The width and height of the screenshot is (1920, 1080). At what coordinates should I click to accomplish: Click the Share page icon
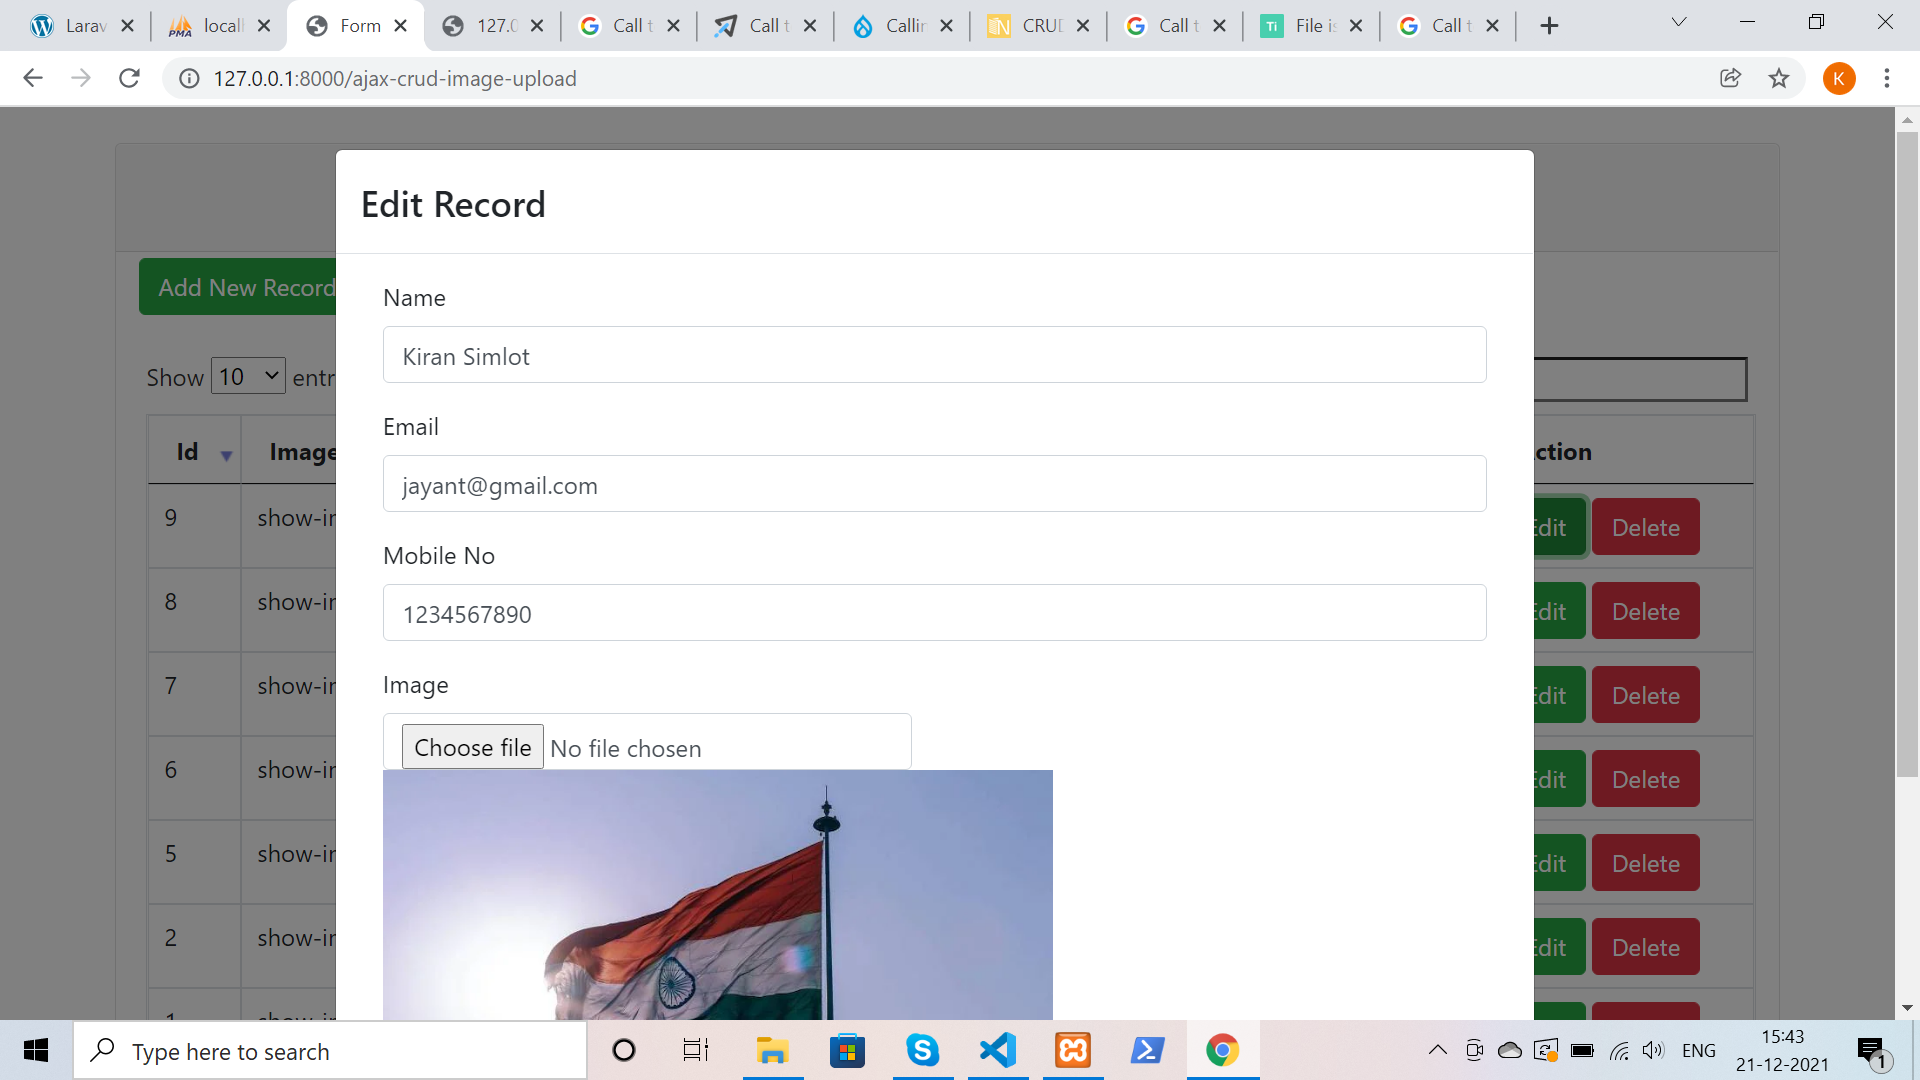[x=1730, y=78]
